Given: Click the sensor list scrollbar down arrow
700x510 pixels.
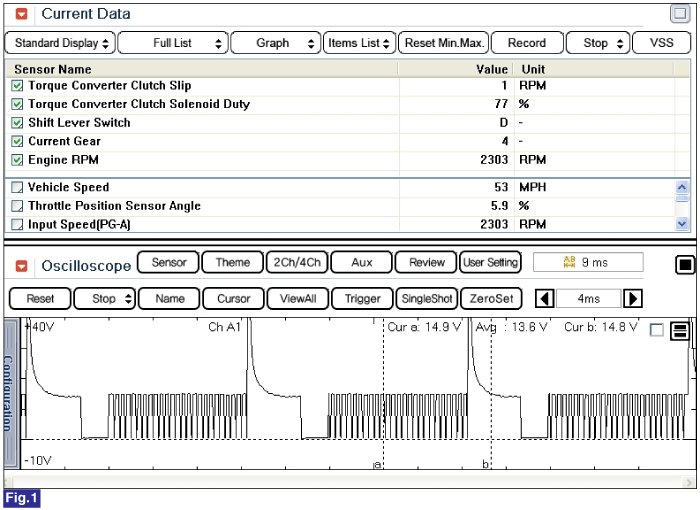Looking at the screenshot, I should coord(682,223).
